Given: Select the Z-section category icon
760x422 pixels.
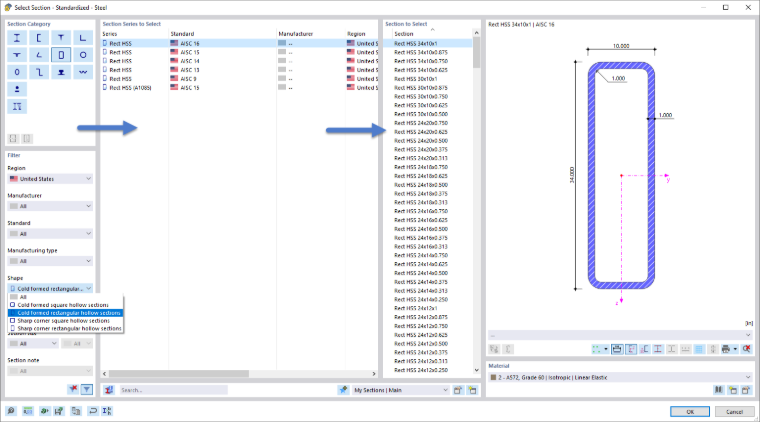Looking at the screenshot, I should 39,72.
